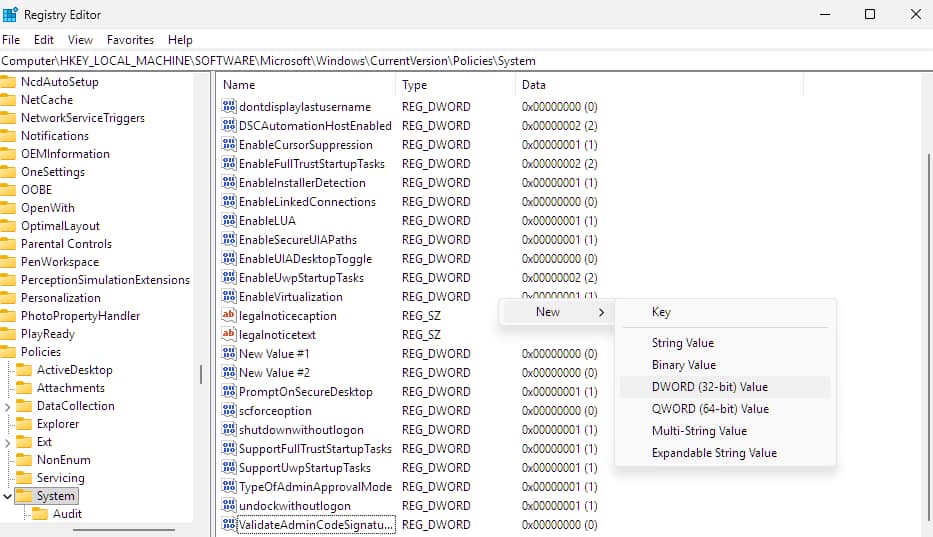Select the Personalization key
Viewport: 933px width, 537px height.
coord(61,298)
